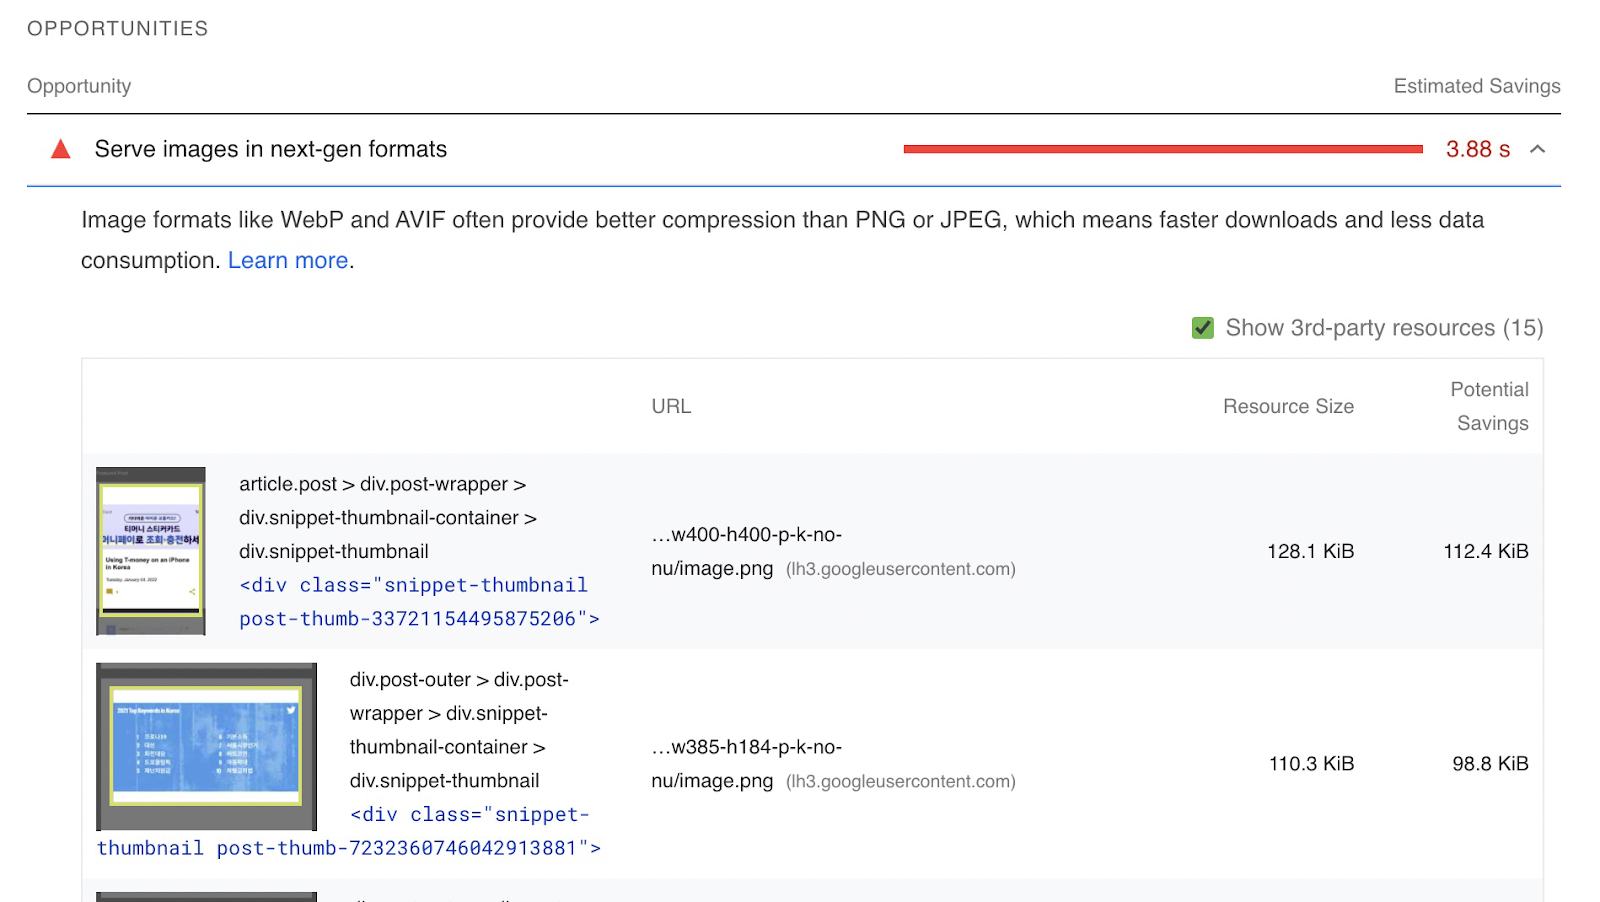
Task: Select the post-thumb-33721154495875206 code snippet
Action: 419,602
